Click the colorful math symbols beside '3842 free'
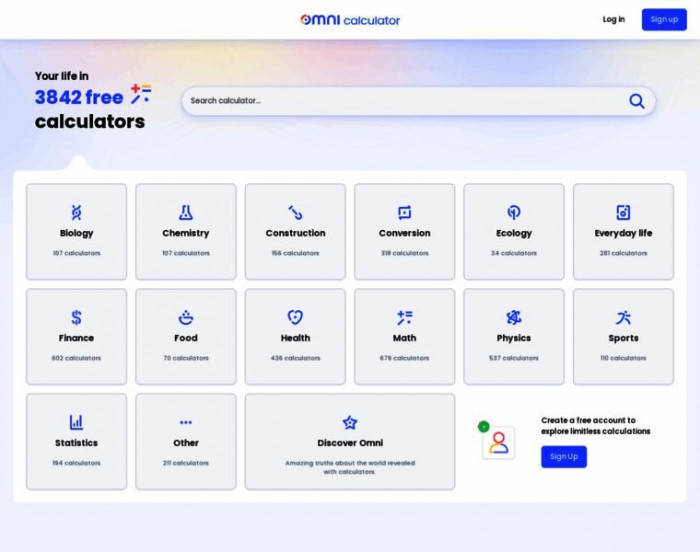This screenshot has height=552, width=700. [x=141, y=94]
